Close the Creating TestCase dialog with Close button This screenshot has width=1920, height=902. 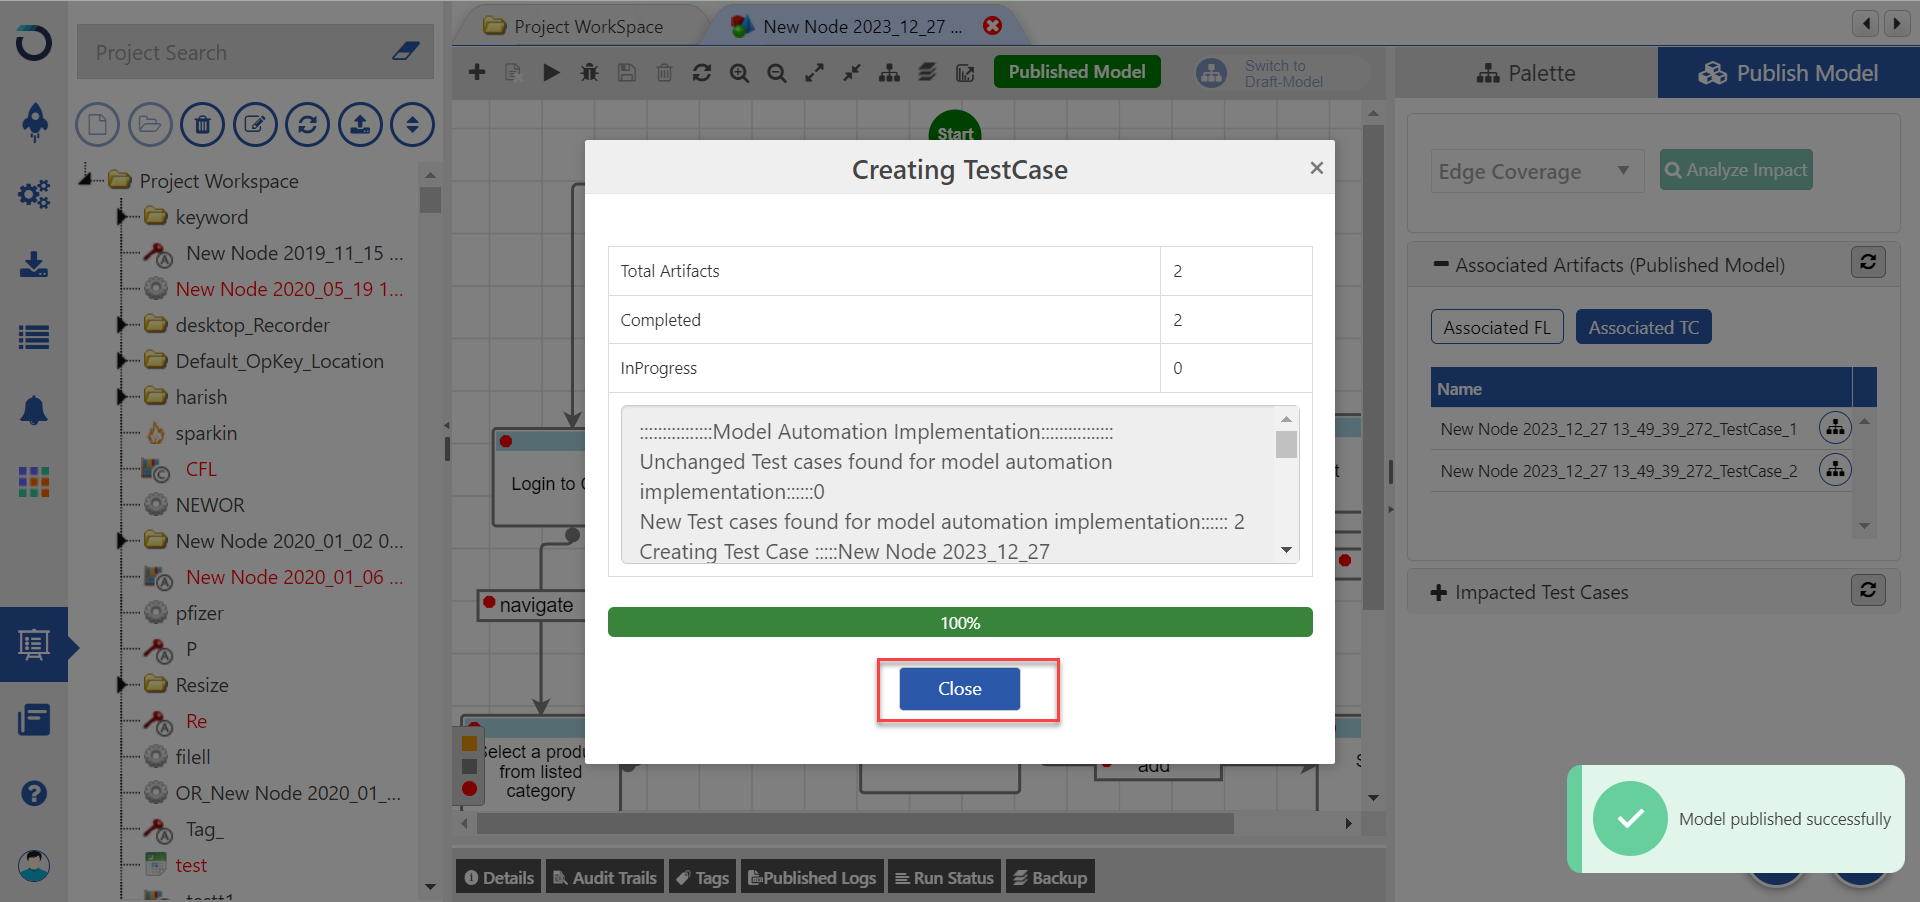(959, 689)
